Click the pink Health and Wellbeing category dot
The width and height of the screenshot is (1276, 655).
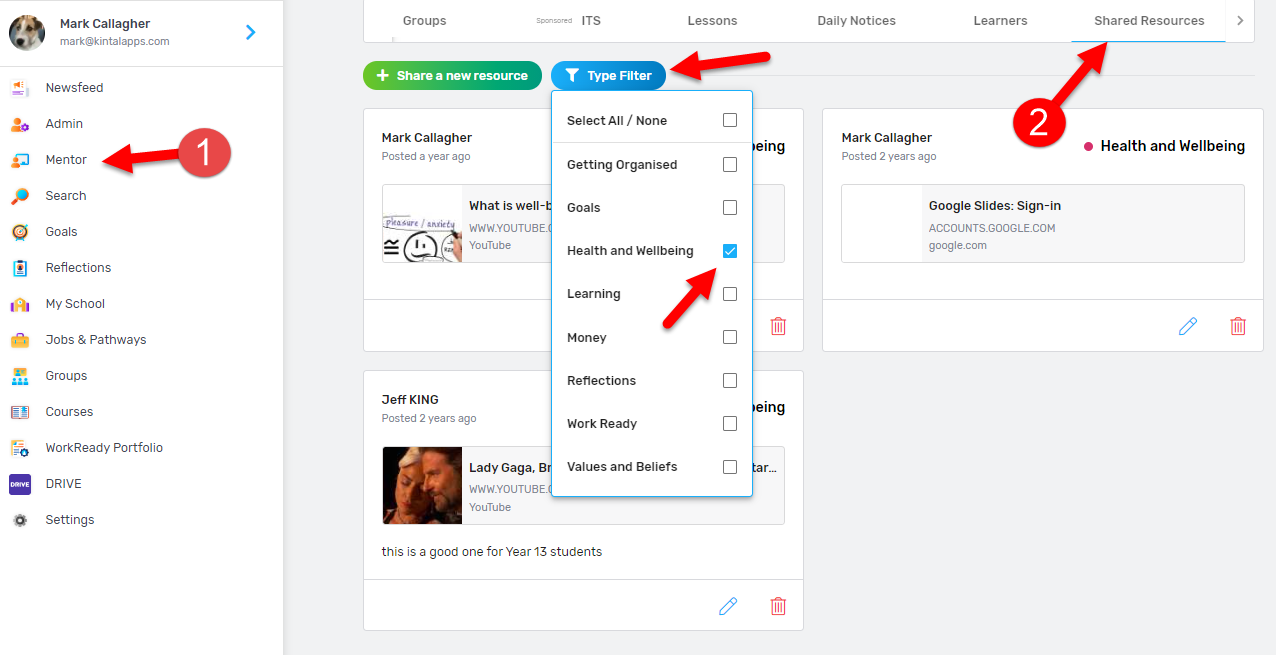[x=1088, y=147]
